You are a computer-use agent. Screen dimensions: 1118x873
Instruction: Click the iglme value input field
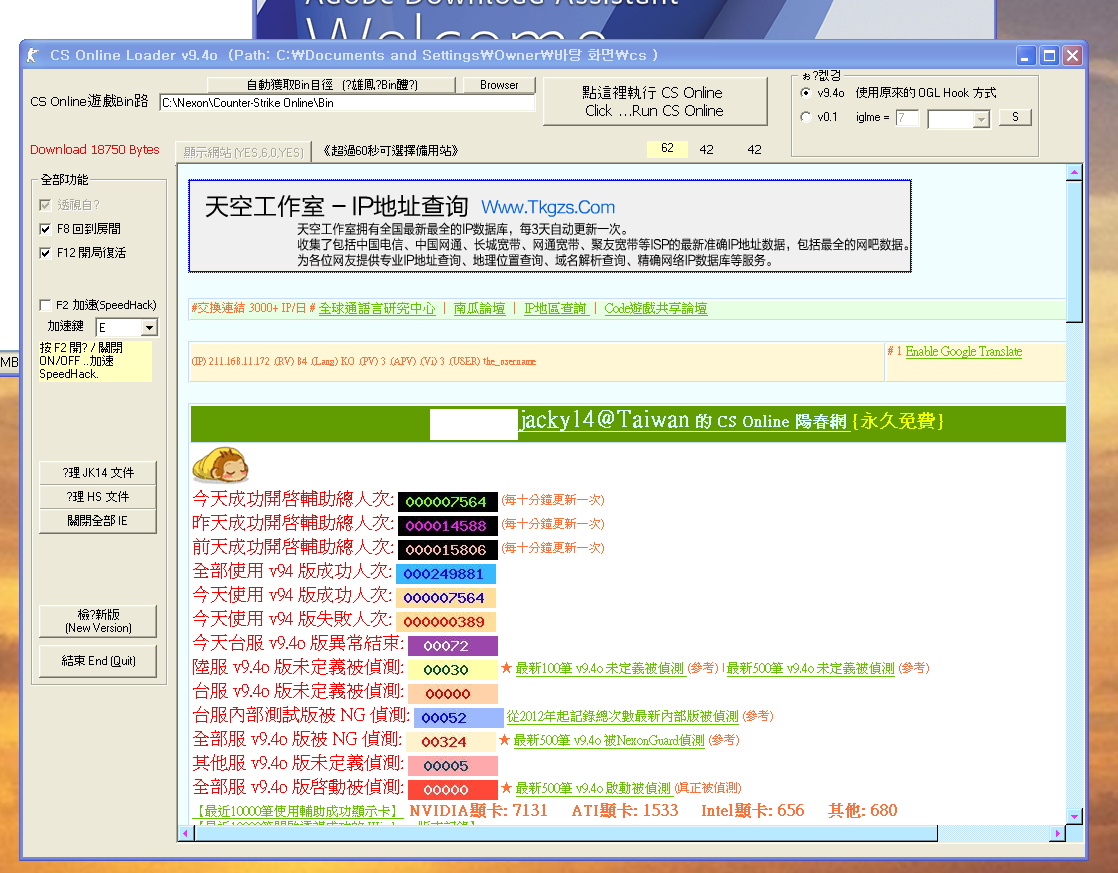pyautogui.click(x=907, y=118)
